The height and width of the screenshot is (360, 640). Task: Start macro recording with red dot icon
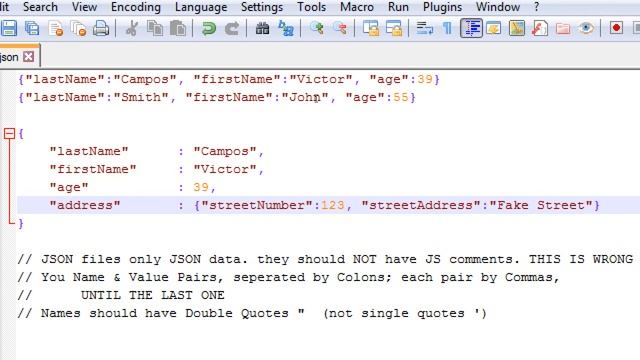[616, 28]
